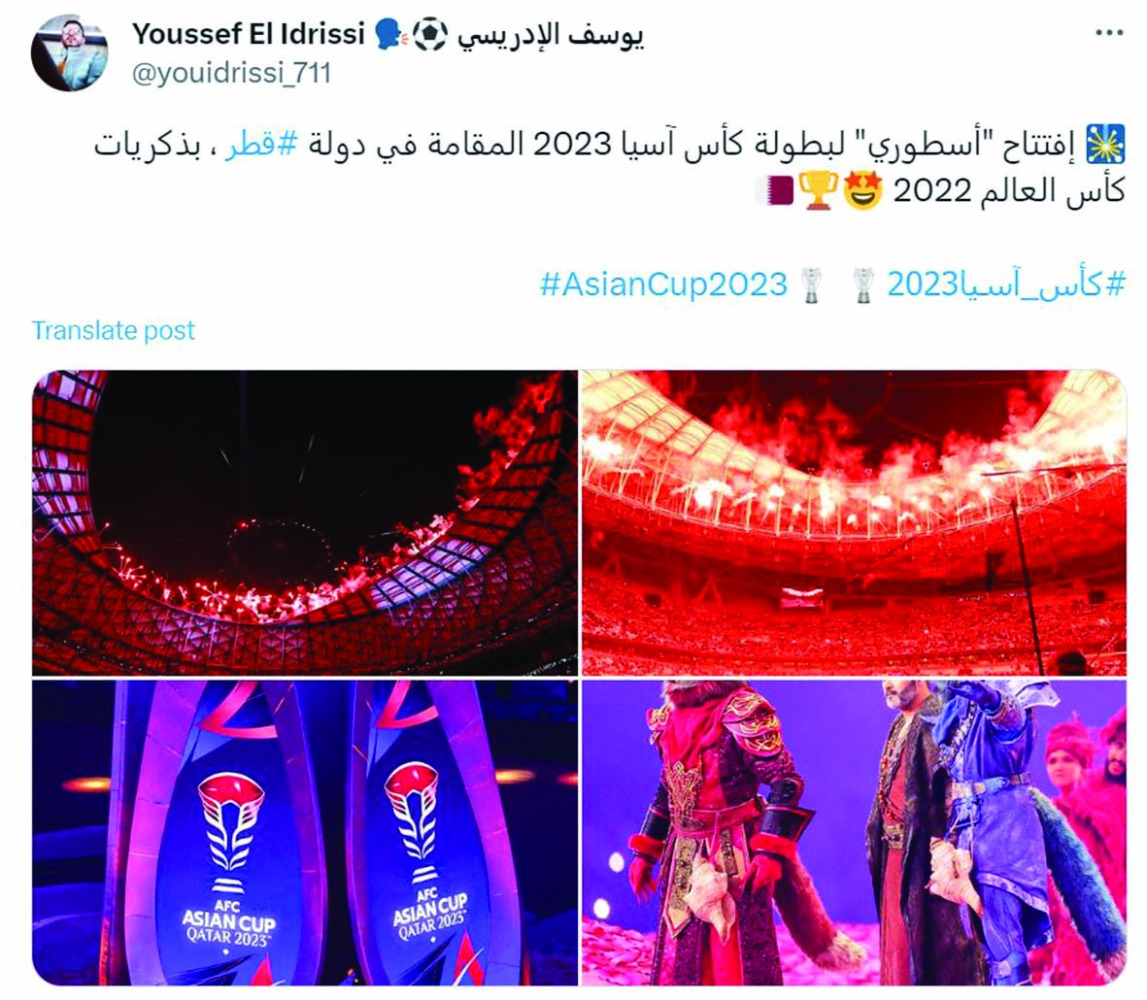Click the @youidrissi_711 handle
This screenshot has height=1000, width=1147.
[231, 73]
